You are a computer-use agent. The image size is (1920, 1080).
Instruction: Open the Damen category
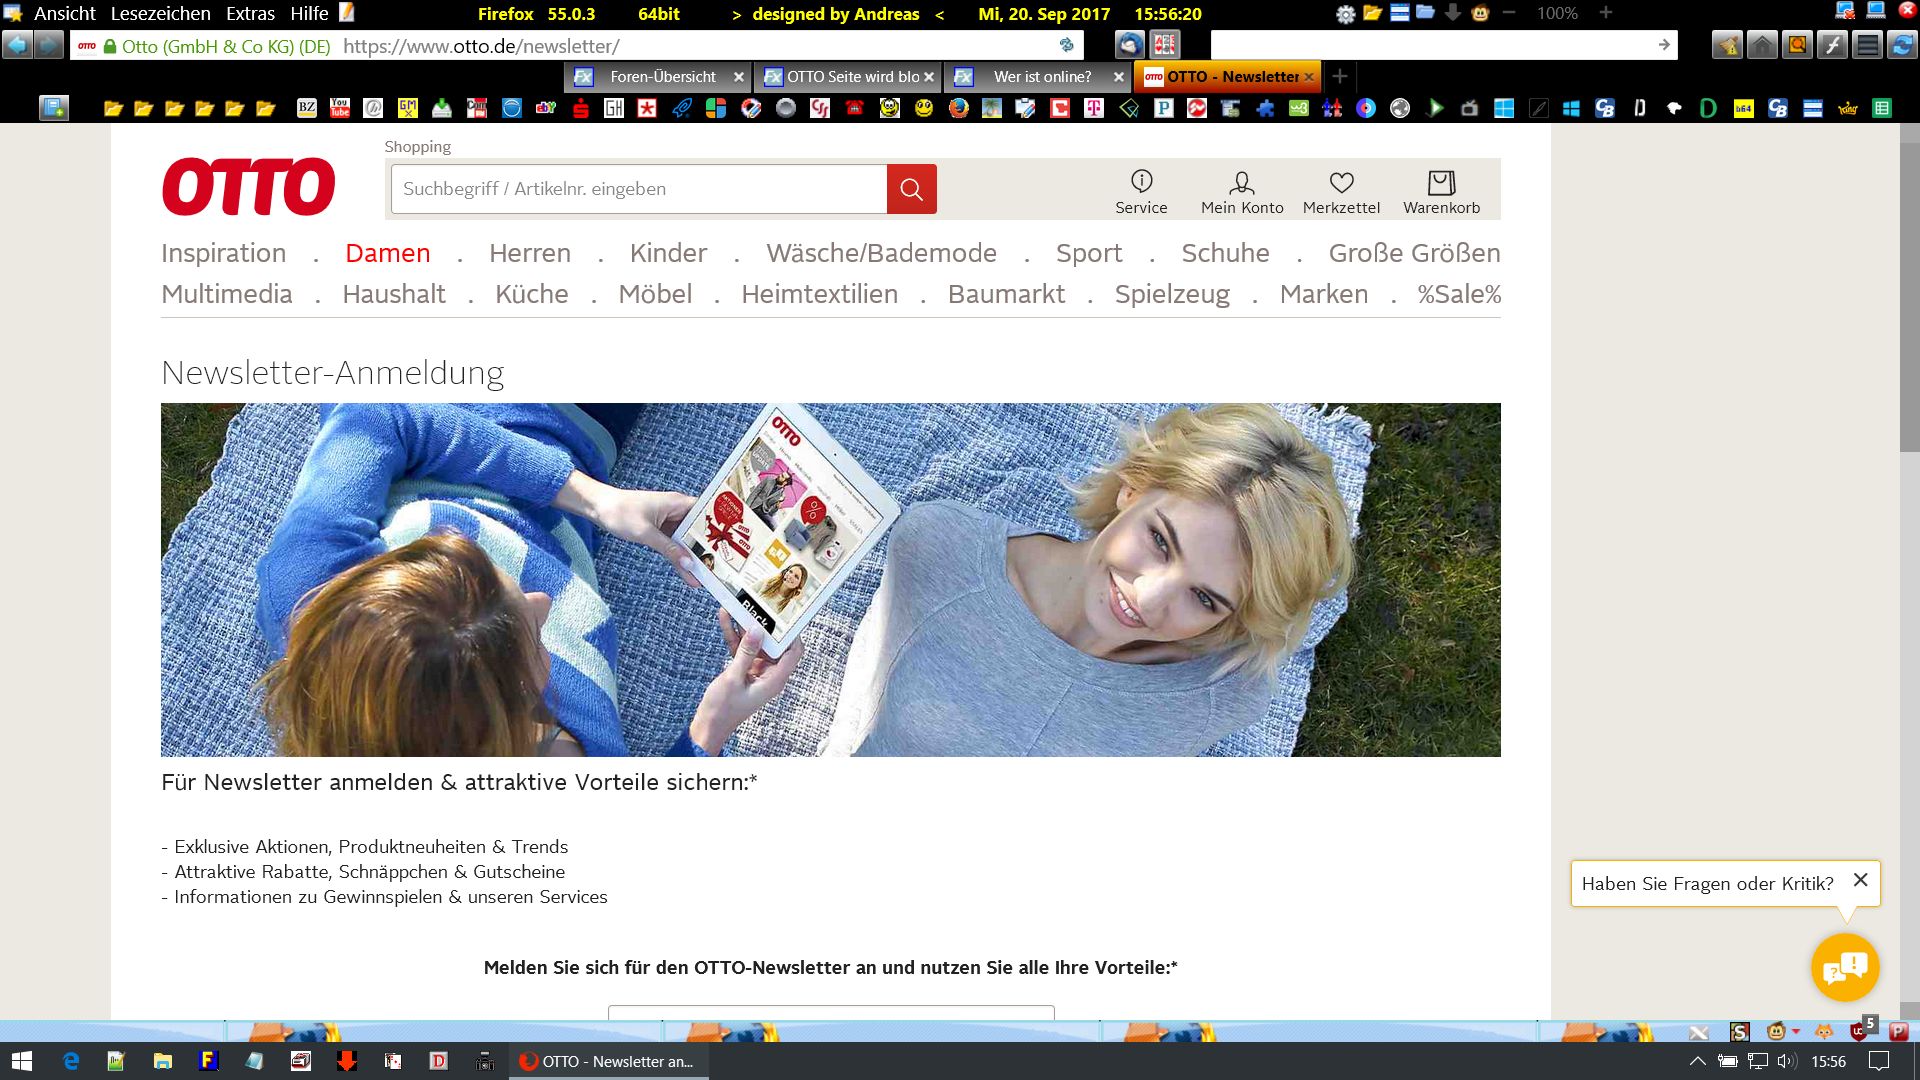(x=387, y=253)
